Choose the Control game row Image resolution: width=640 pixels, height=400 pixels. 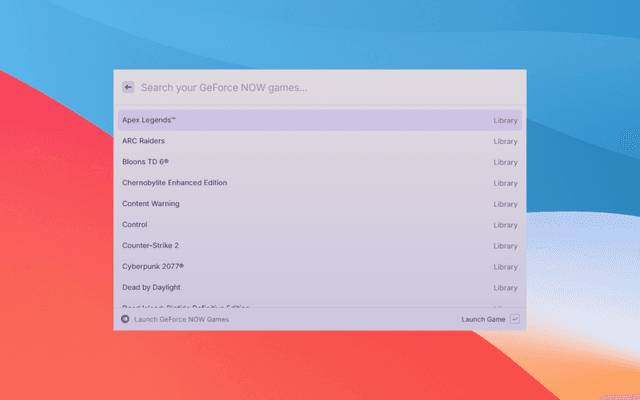320,224
